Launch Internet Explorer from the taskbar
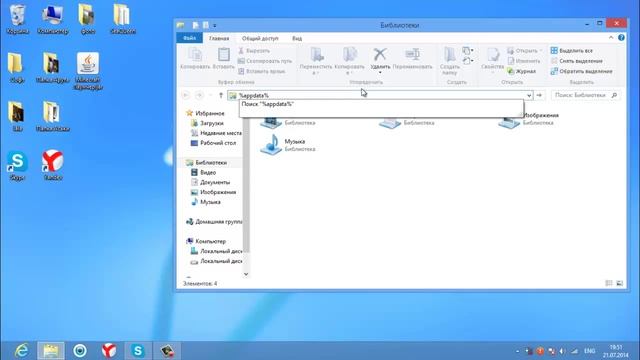The height and width of the screenshot is (360, 640). pyautogui.click(x=21, y=351)
